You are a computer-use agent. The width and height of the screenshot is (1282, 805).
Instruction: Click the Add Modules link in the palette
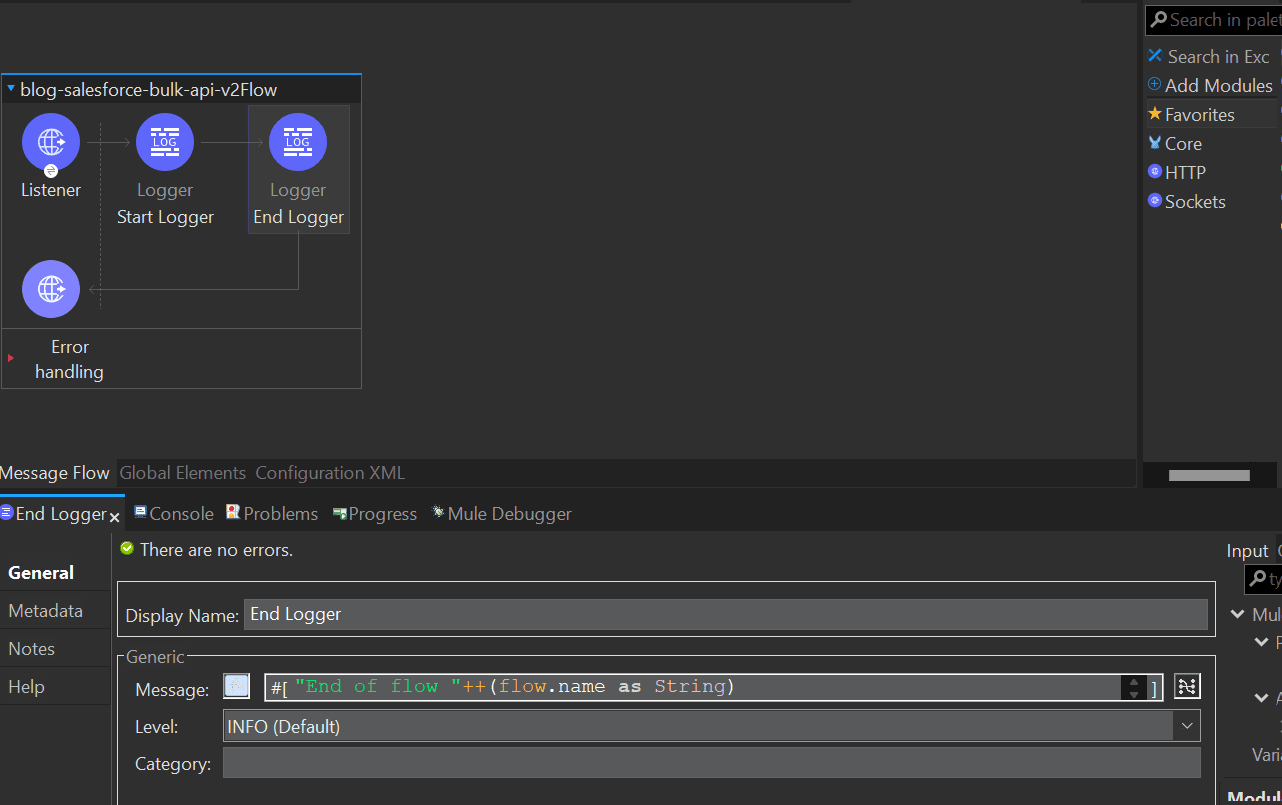click(1219, 85)
